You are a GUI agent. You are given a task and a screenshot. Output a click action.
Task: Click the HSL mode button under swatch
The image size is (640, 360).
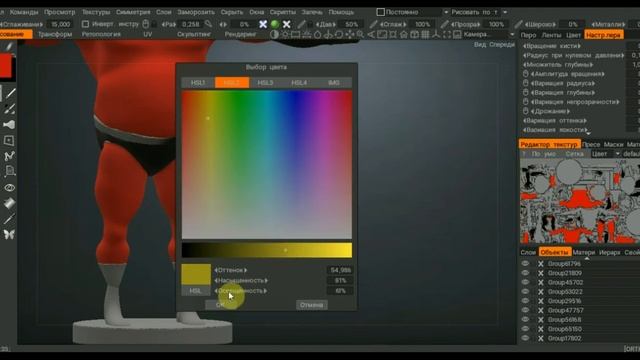click(196, 291)
